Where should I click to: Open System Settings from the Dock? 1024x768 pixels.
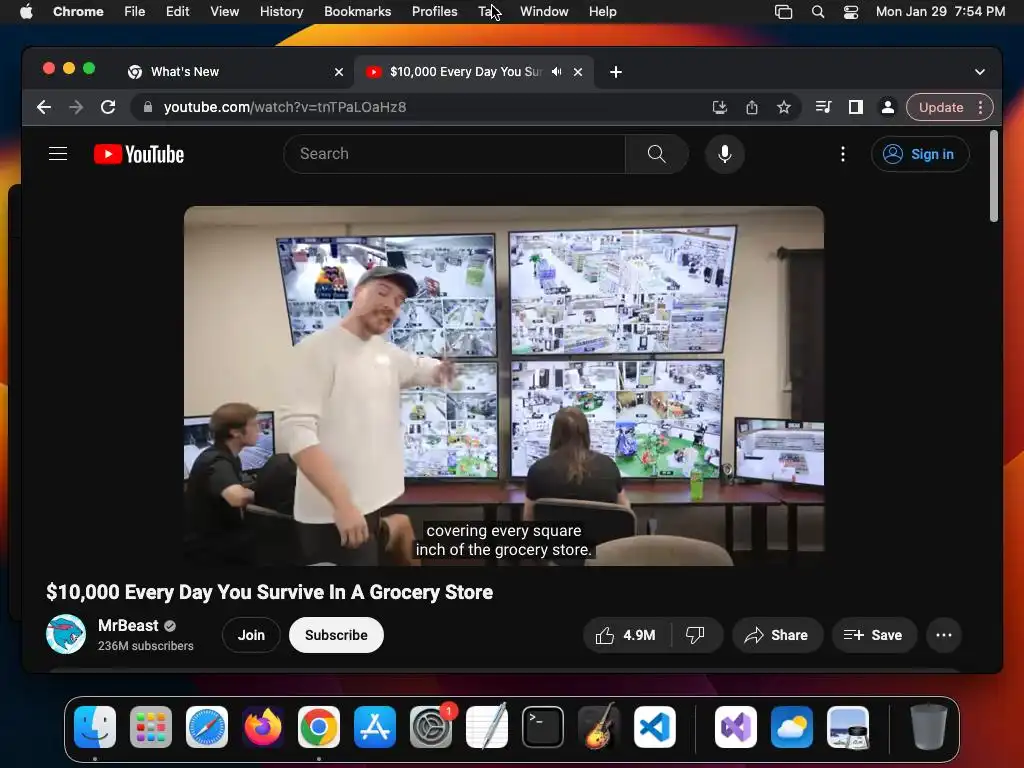coord(431,727)
